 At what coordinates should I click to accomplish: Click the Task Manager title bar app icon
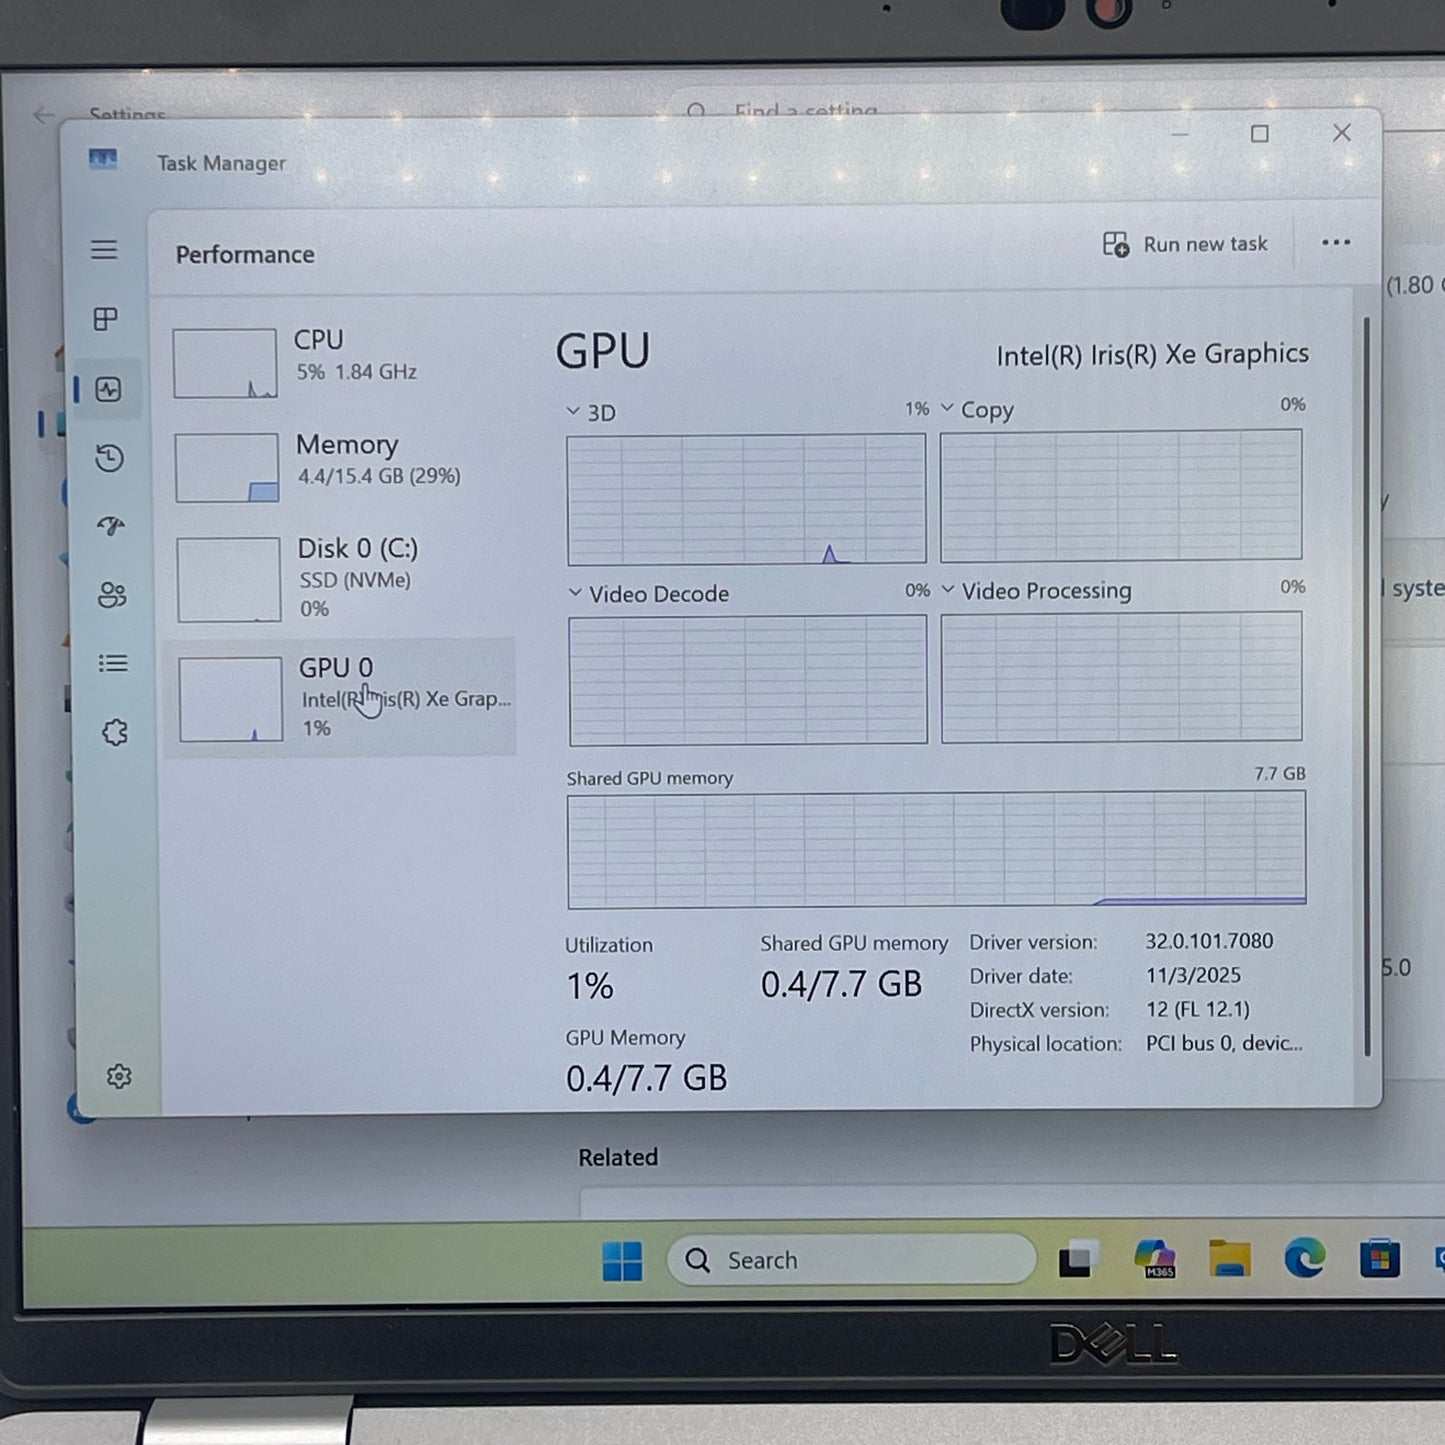click(x=103, y=160)
